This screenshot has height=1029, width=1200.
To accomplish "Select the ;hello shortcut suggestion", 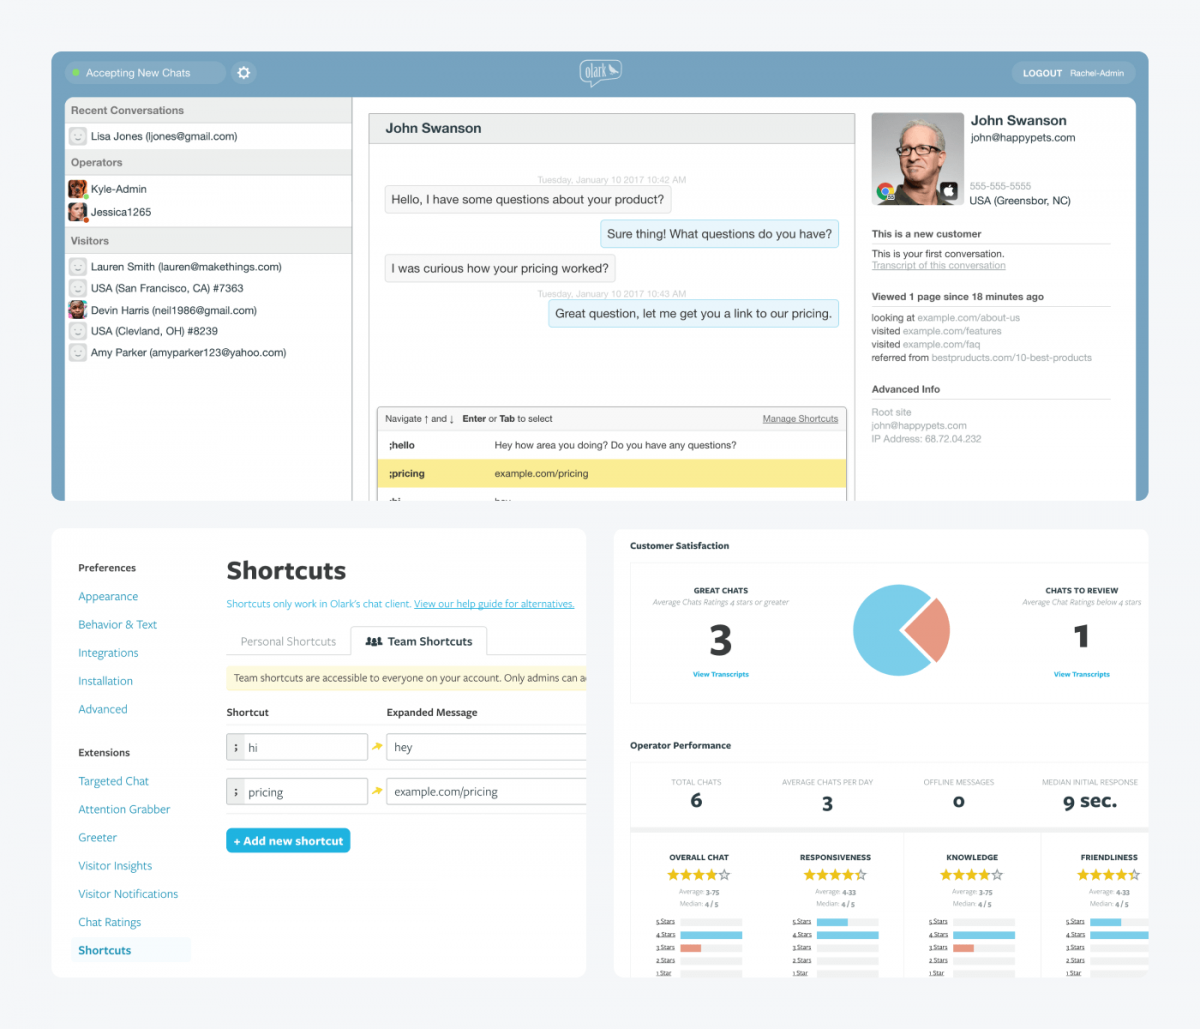I will 611,445.
